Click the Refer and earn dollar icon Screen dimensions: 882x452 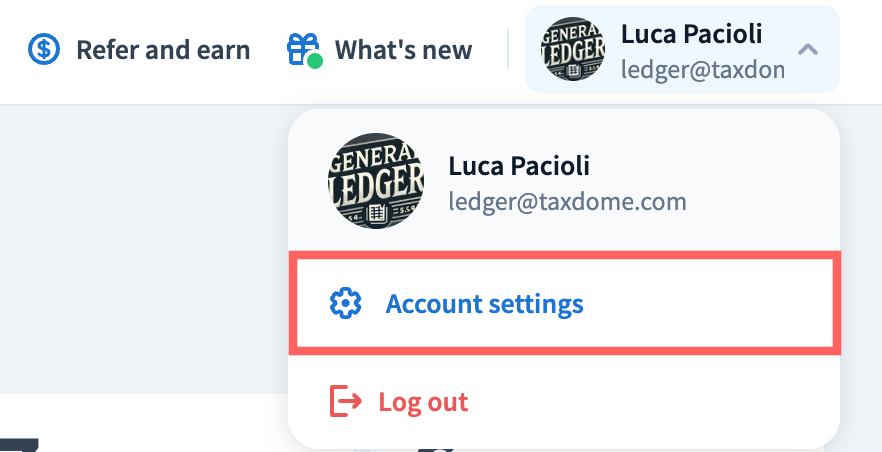coord(44,48)
